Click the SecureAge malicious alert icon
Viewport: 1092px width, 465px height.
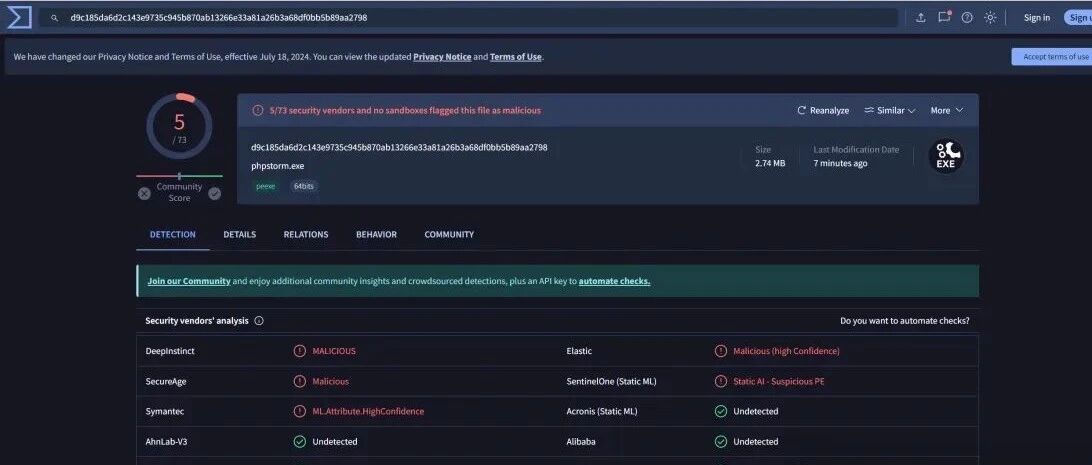tap(299, 381)
